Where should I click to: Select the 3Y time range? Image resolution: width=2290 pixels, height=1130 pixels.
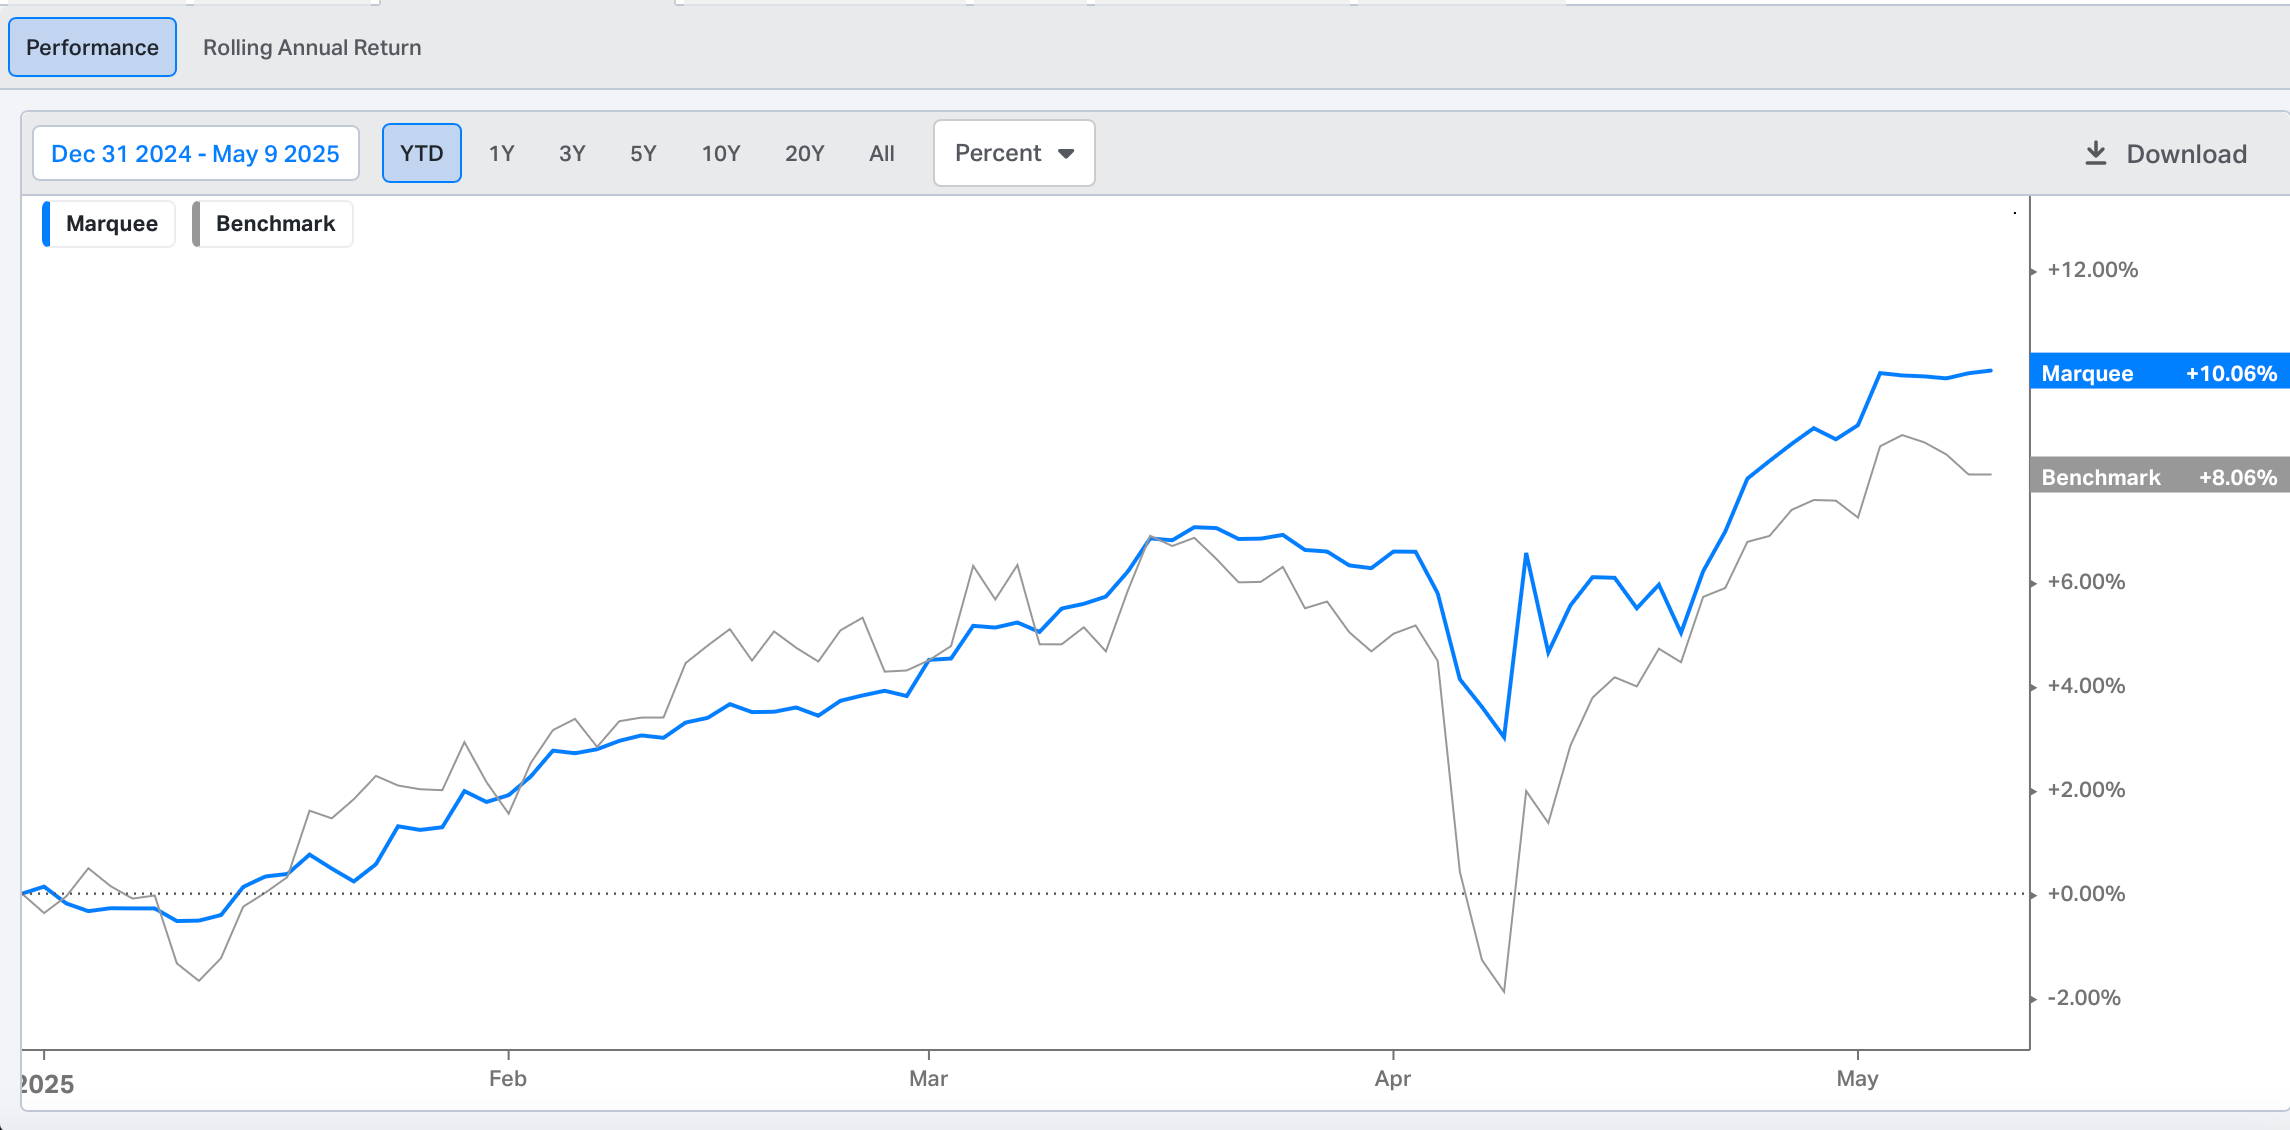click(572, 153)
